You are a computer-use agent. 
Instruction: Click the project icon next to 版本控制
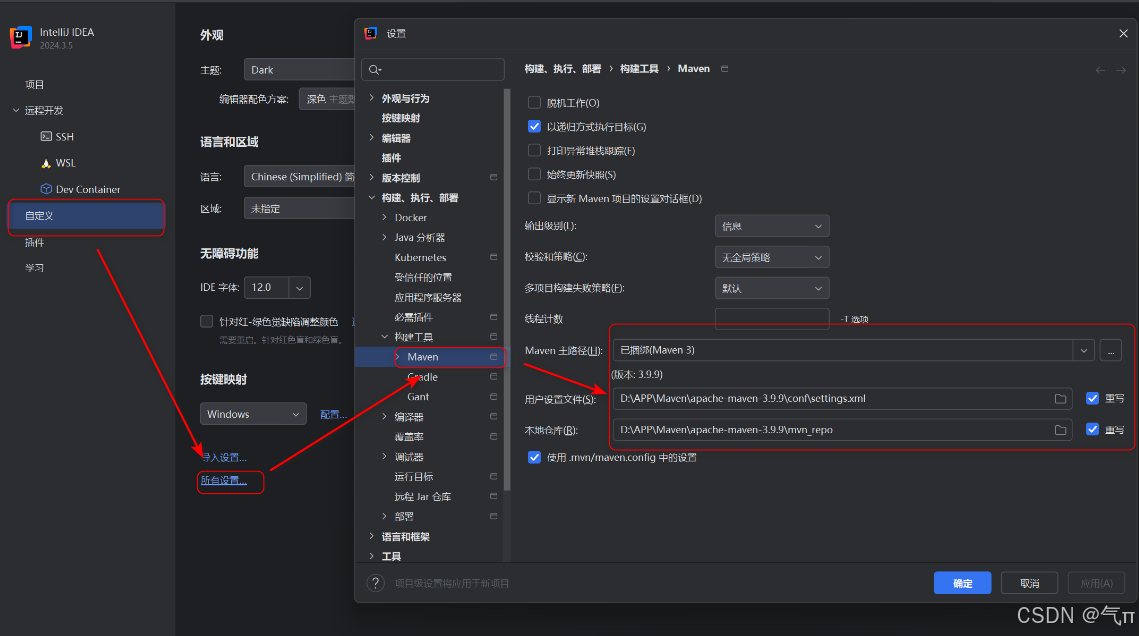pyautogui.click(x=493, y=177)
